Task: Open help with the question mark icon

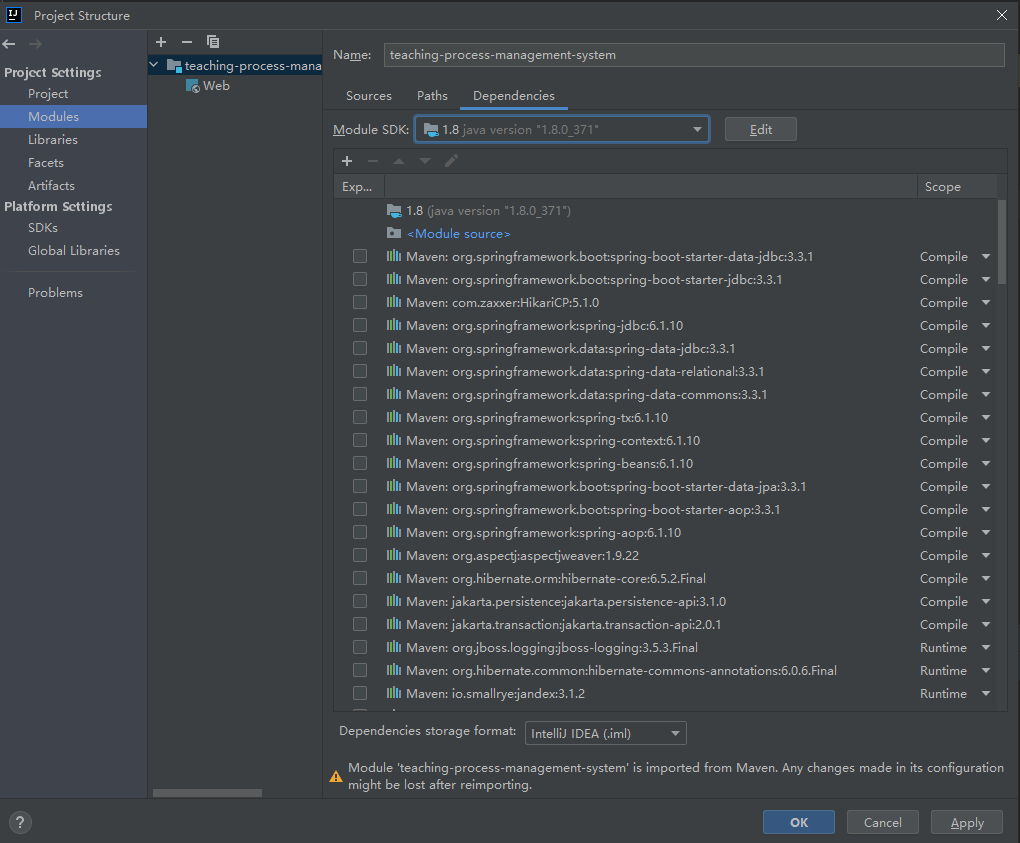Action: point(20,822)
